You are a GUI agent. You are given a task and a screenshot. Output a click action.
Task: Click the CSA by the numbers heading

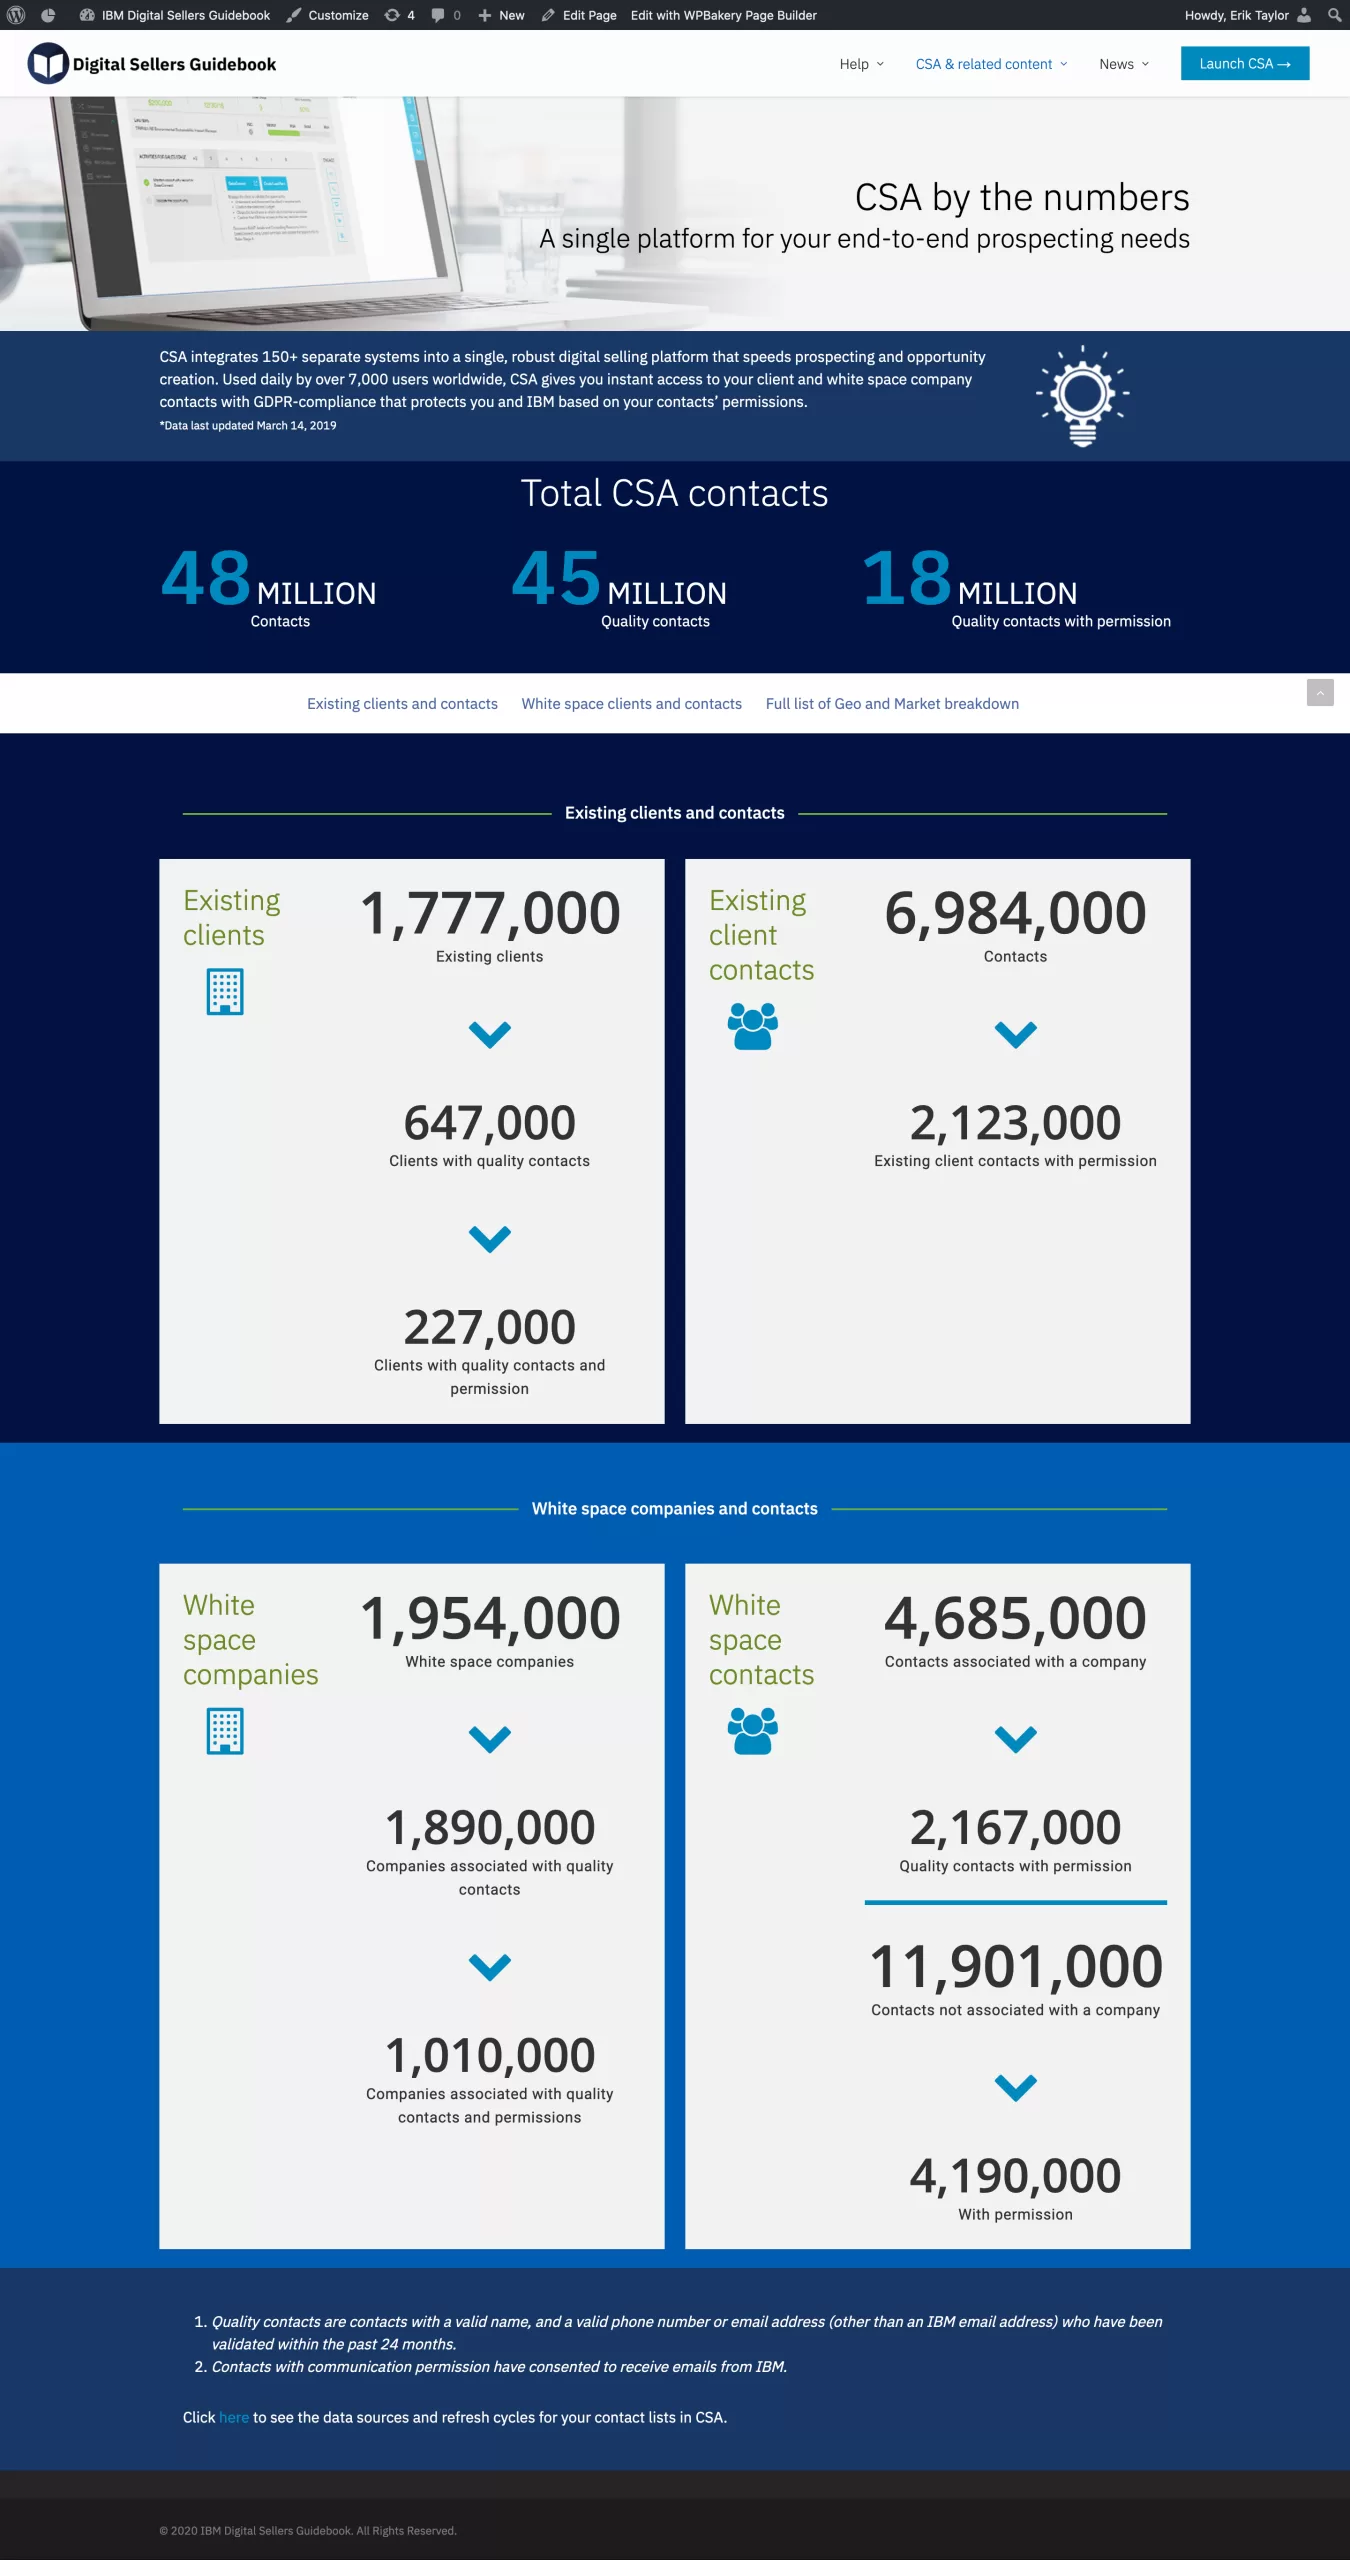point(1022,198)
